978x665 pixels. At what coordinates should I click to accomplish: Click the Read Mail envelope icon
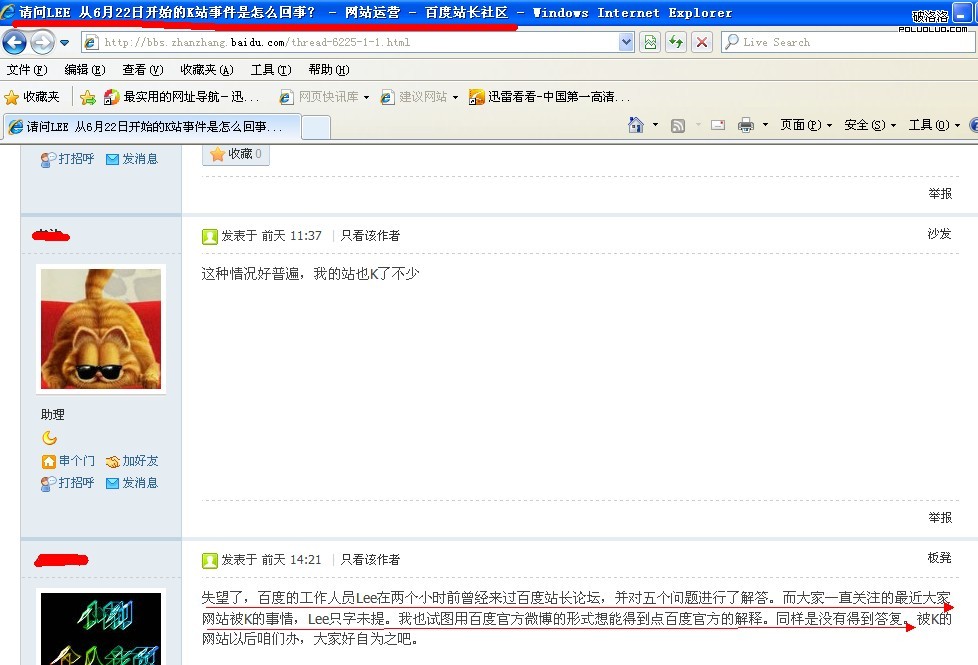(717, 125)
